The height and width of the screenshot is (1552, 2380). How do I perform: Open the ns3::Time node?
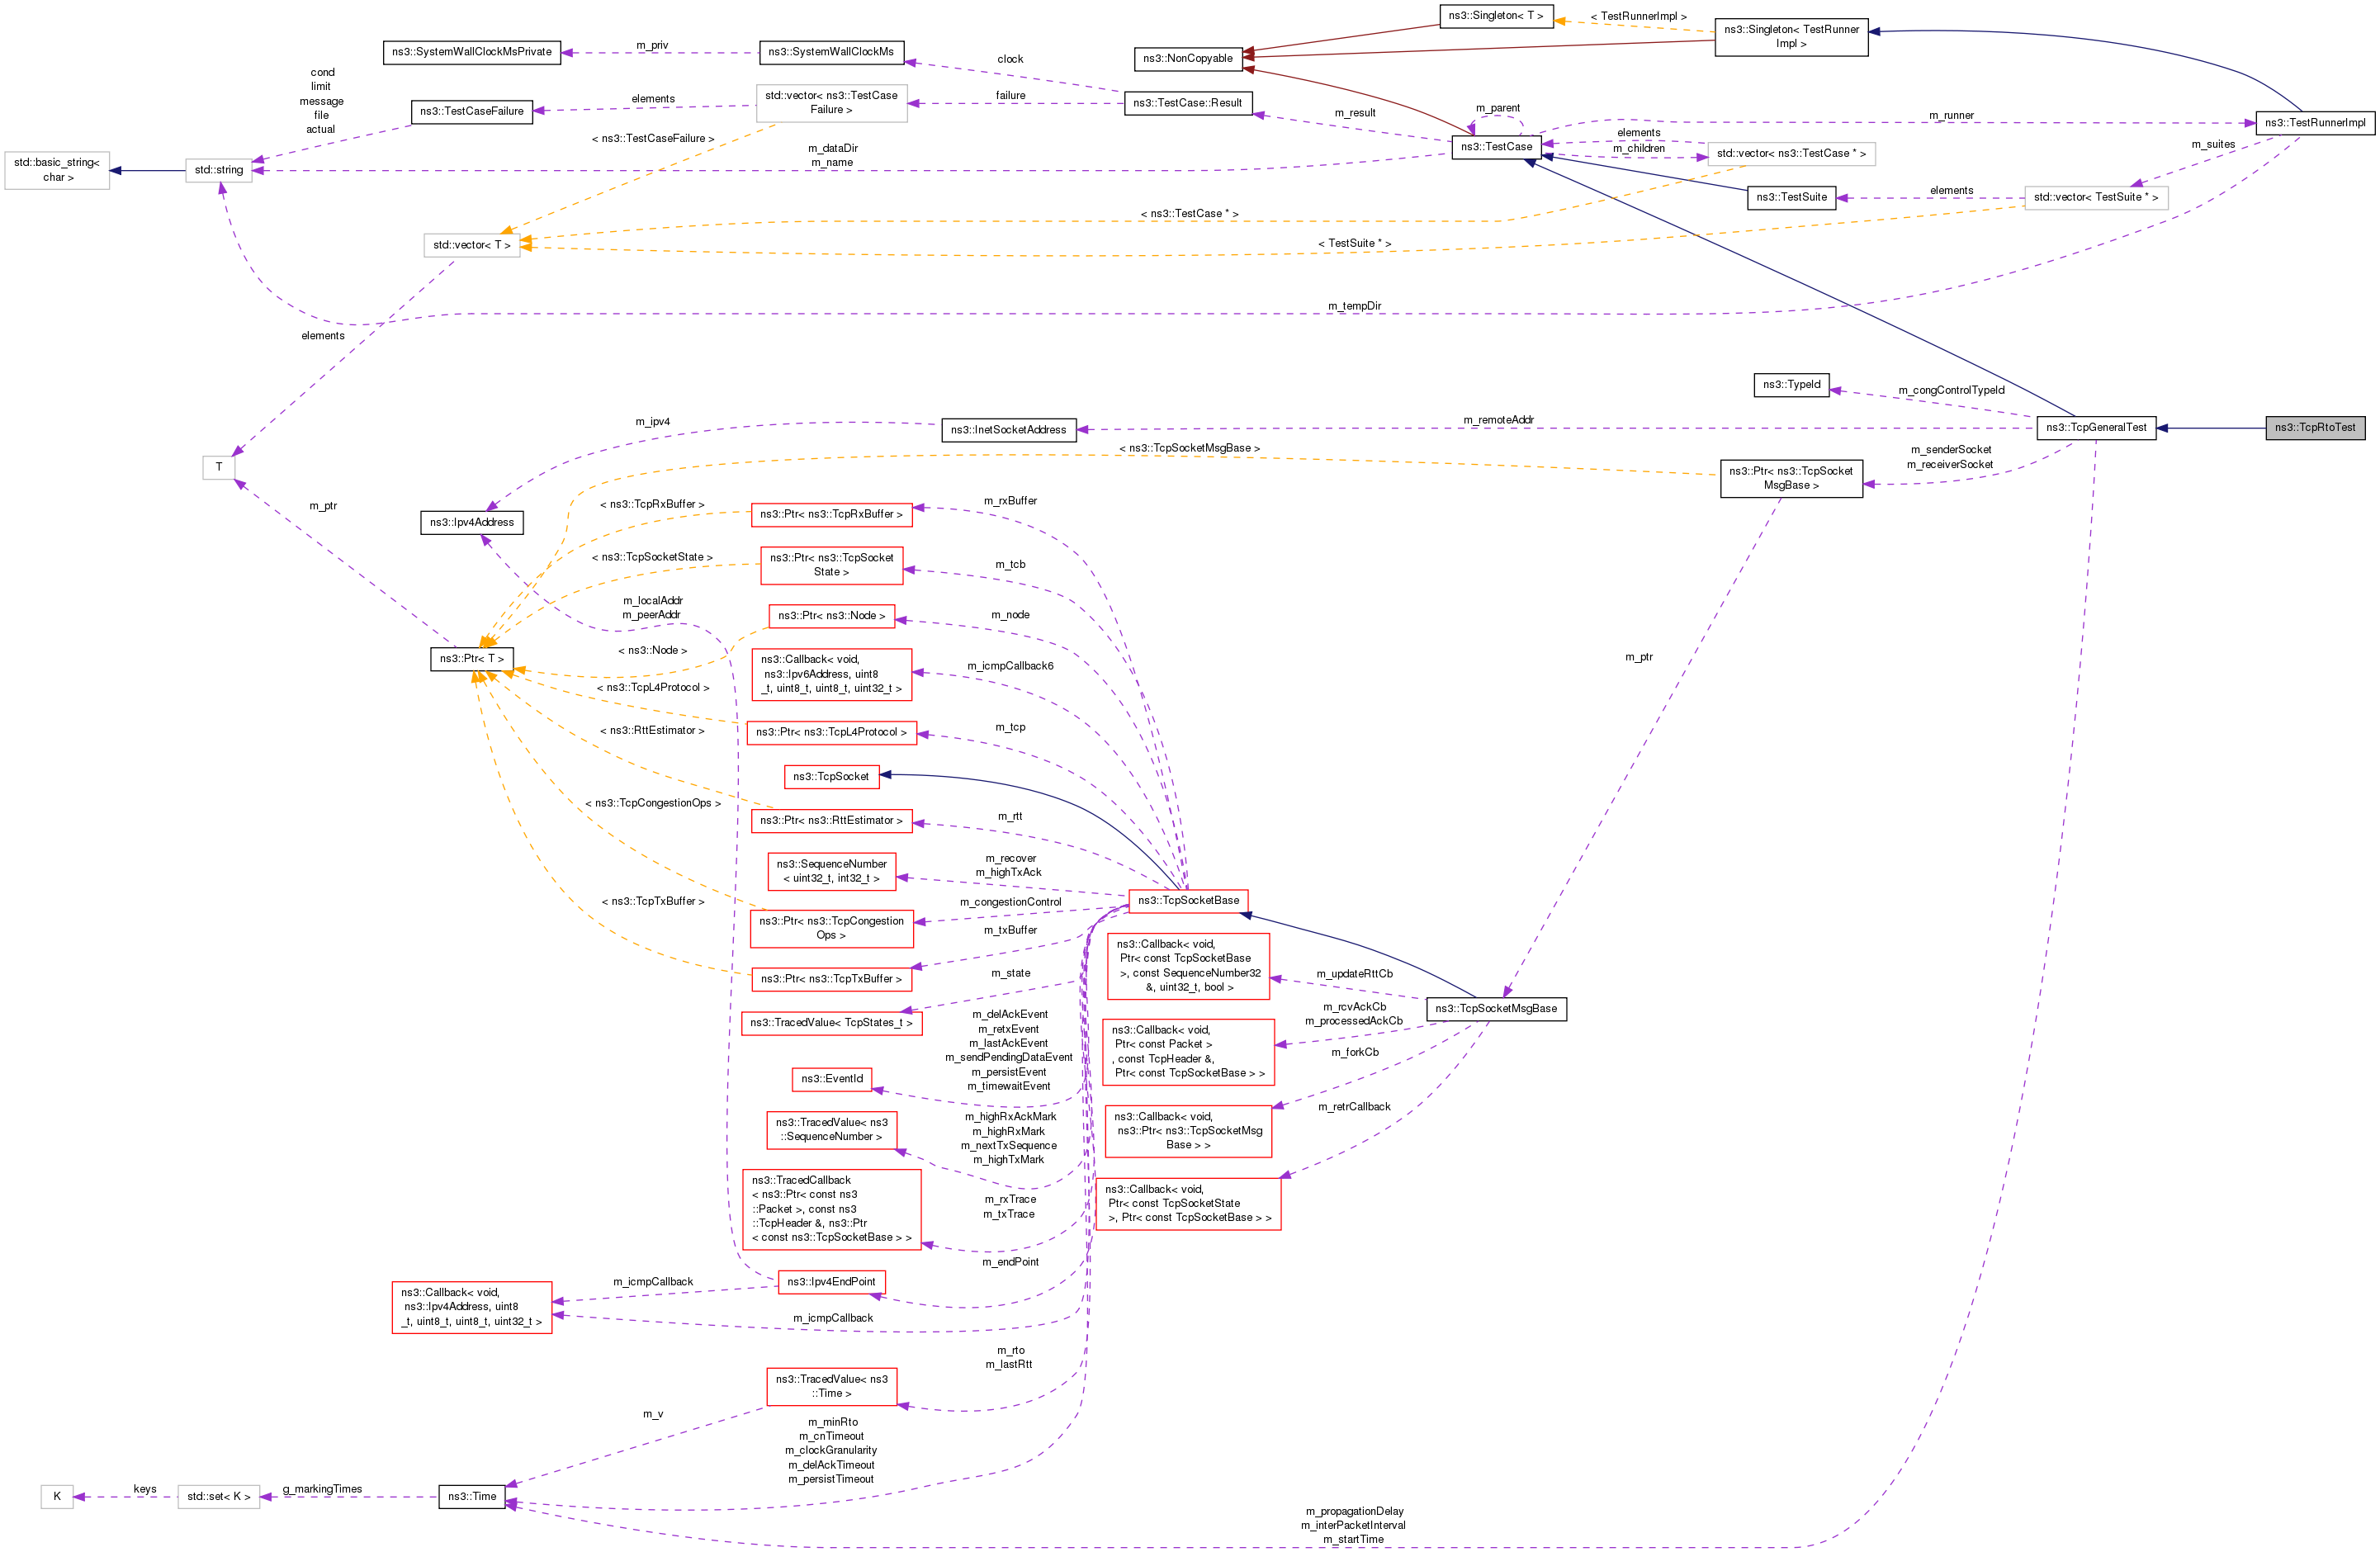point(472,1497)
